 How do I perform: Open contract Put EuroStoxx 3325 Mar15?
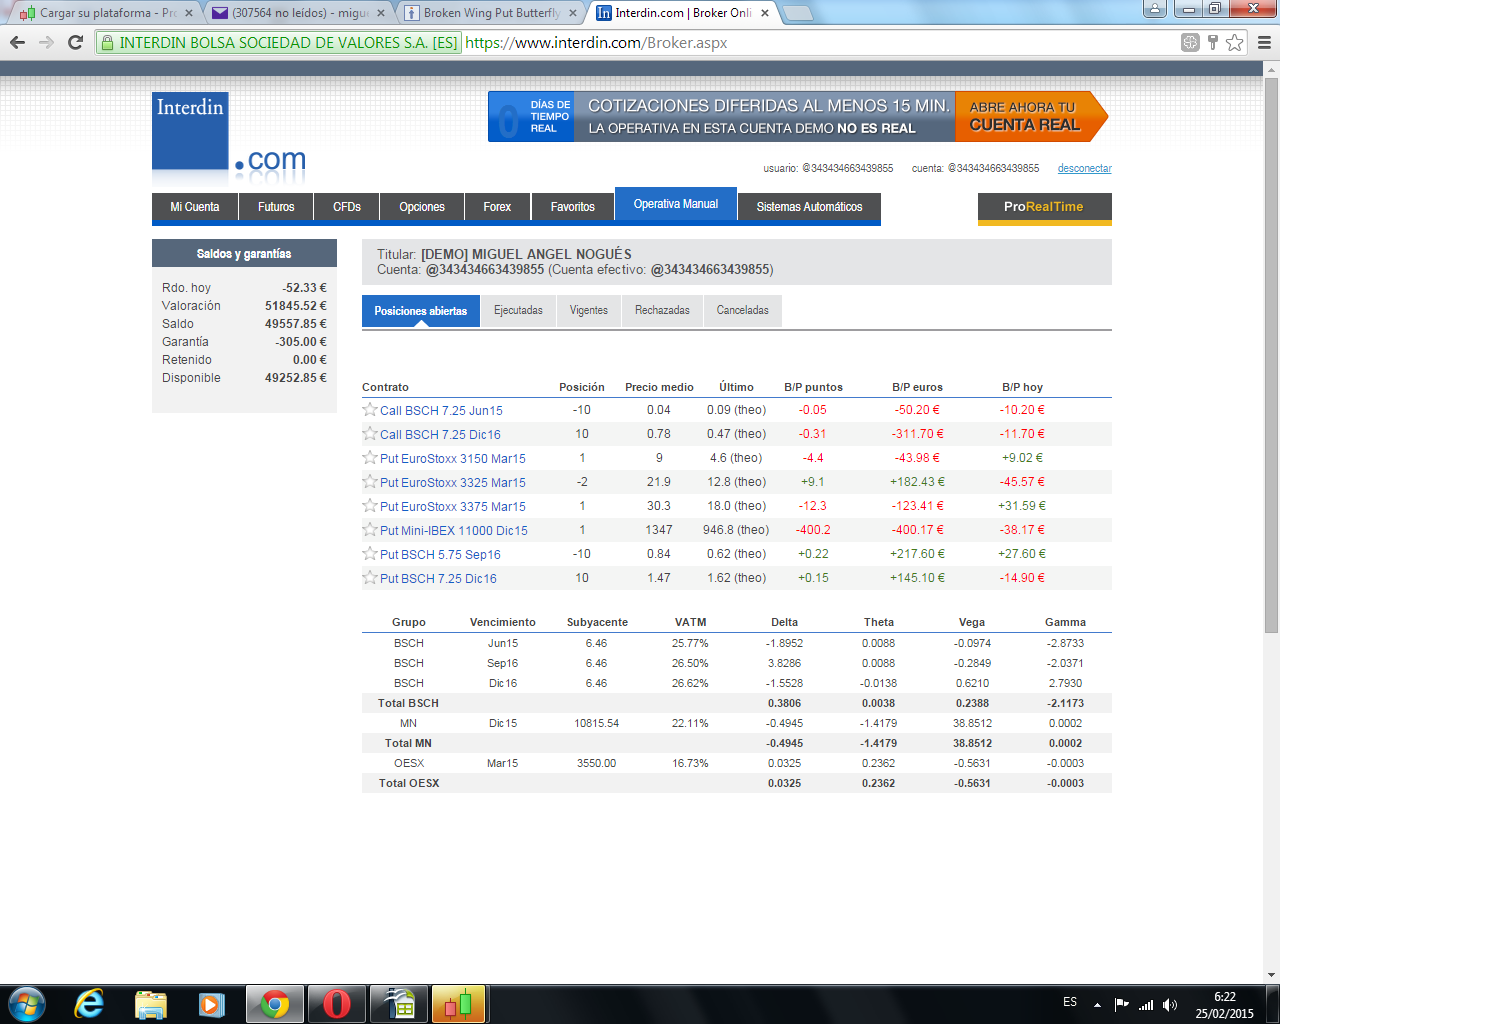coord(453,482)
